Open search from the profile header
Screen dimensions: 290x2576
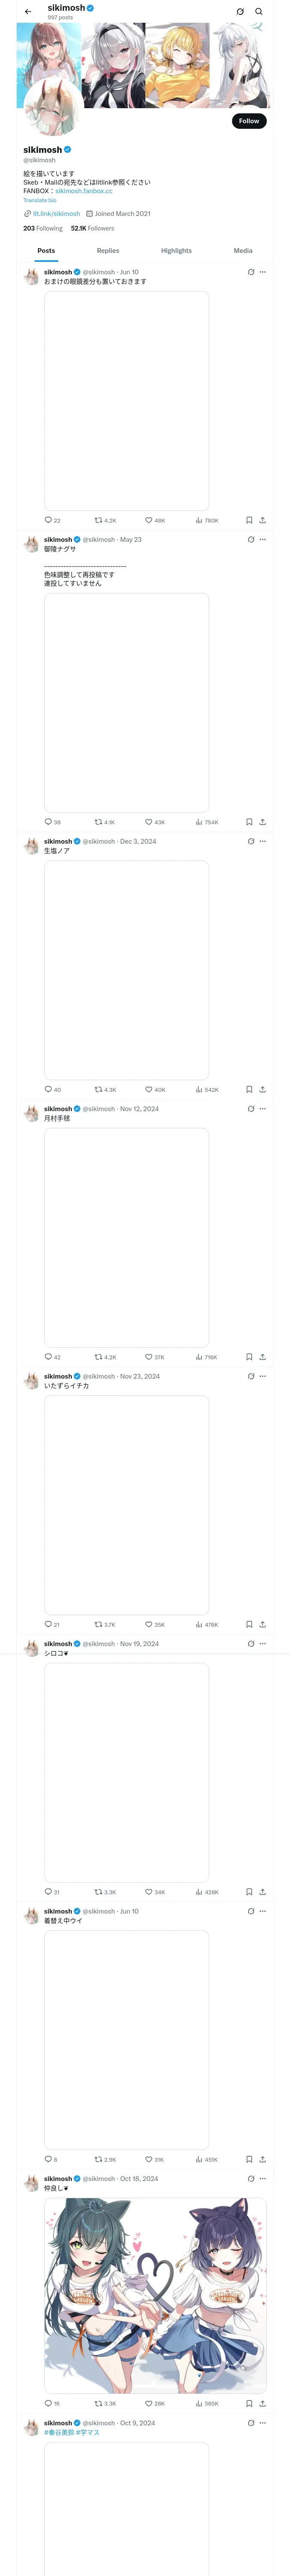[259, 12]
